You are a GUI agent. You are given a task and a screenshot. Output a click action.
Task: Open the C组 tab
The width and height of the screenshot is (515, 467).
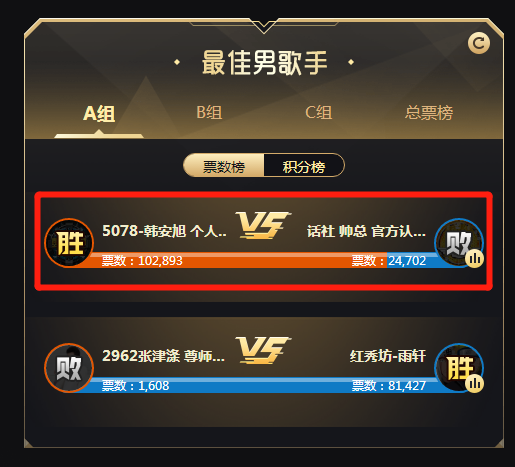click(x=318, y=113)
